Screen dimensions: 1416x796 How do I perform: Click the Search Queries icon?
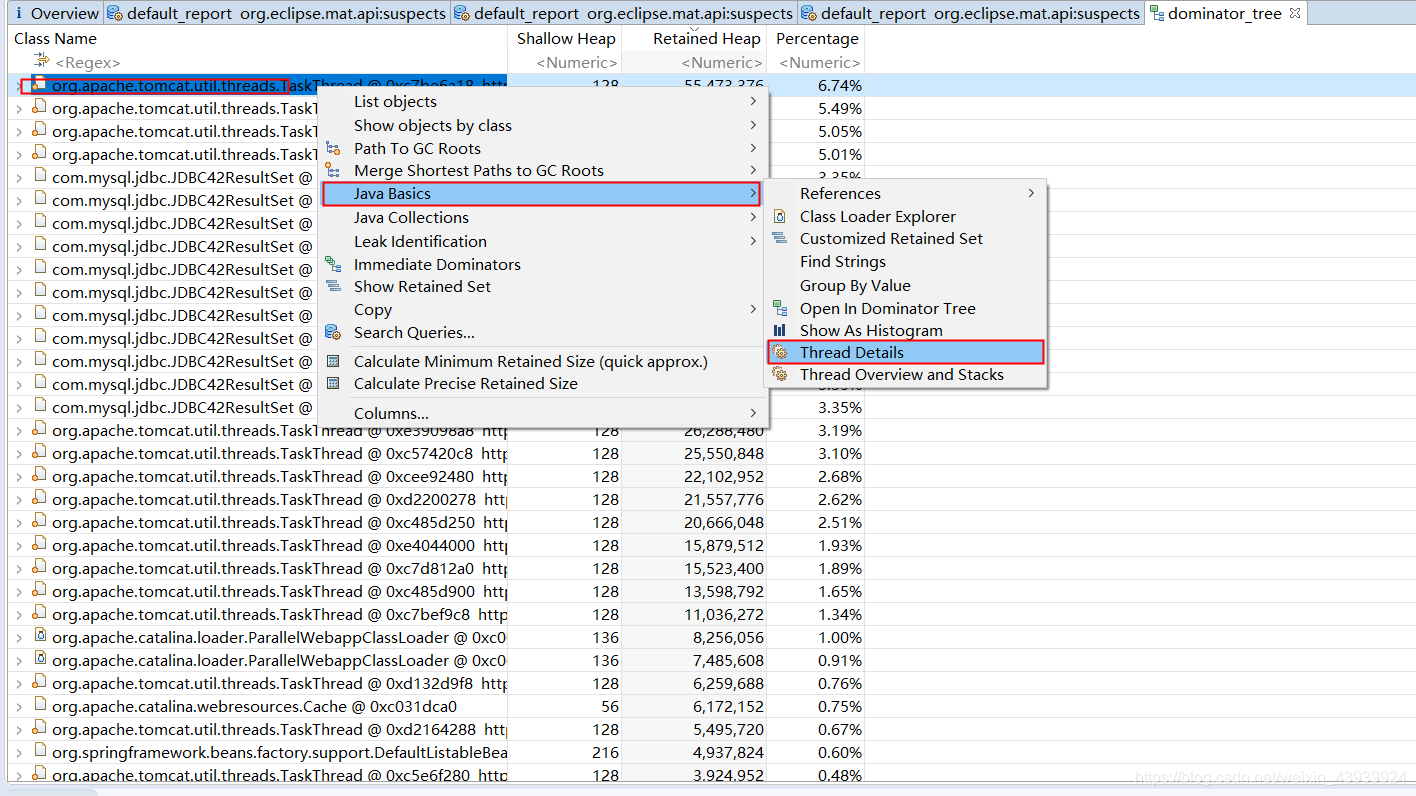tap(333, 332)
